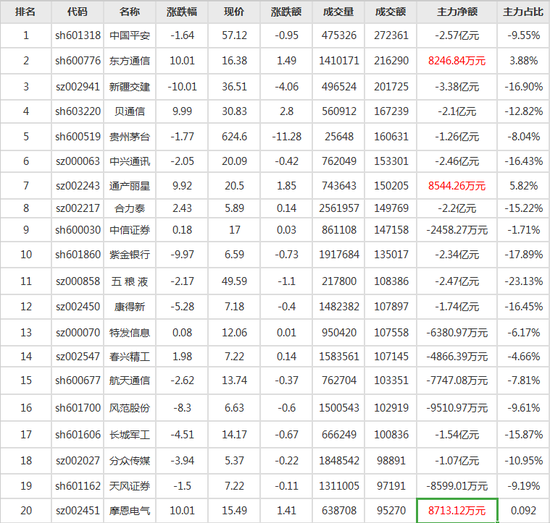This screenshot has width=550, height=523.
Task: Click the 2561957 volume cell
Action: pos(339,208)
